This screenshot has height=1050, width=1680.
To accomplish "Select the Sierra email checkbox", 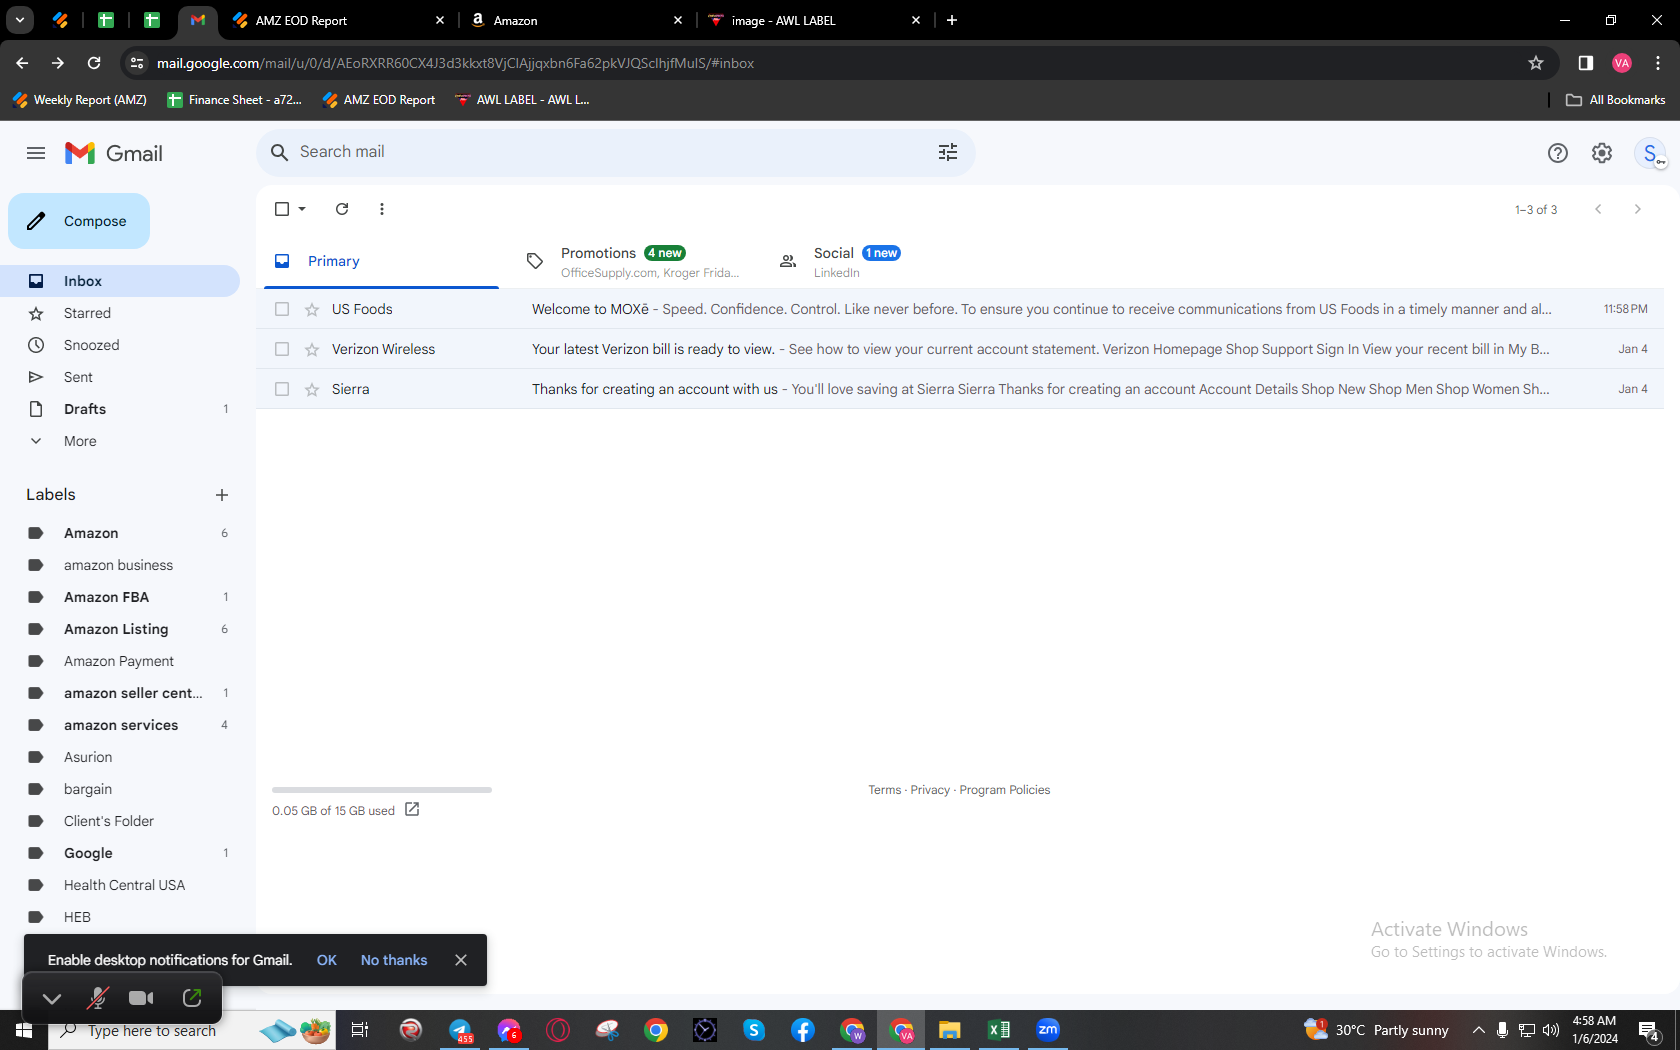I will point(282,390).
